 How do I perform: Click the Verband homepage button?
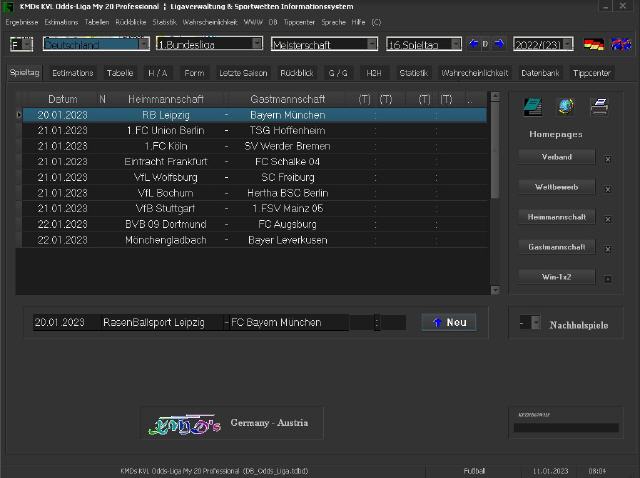pyautogui.click(x=556, y=157)
